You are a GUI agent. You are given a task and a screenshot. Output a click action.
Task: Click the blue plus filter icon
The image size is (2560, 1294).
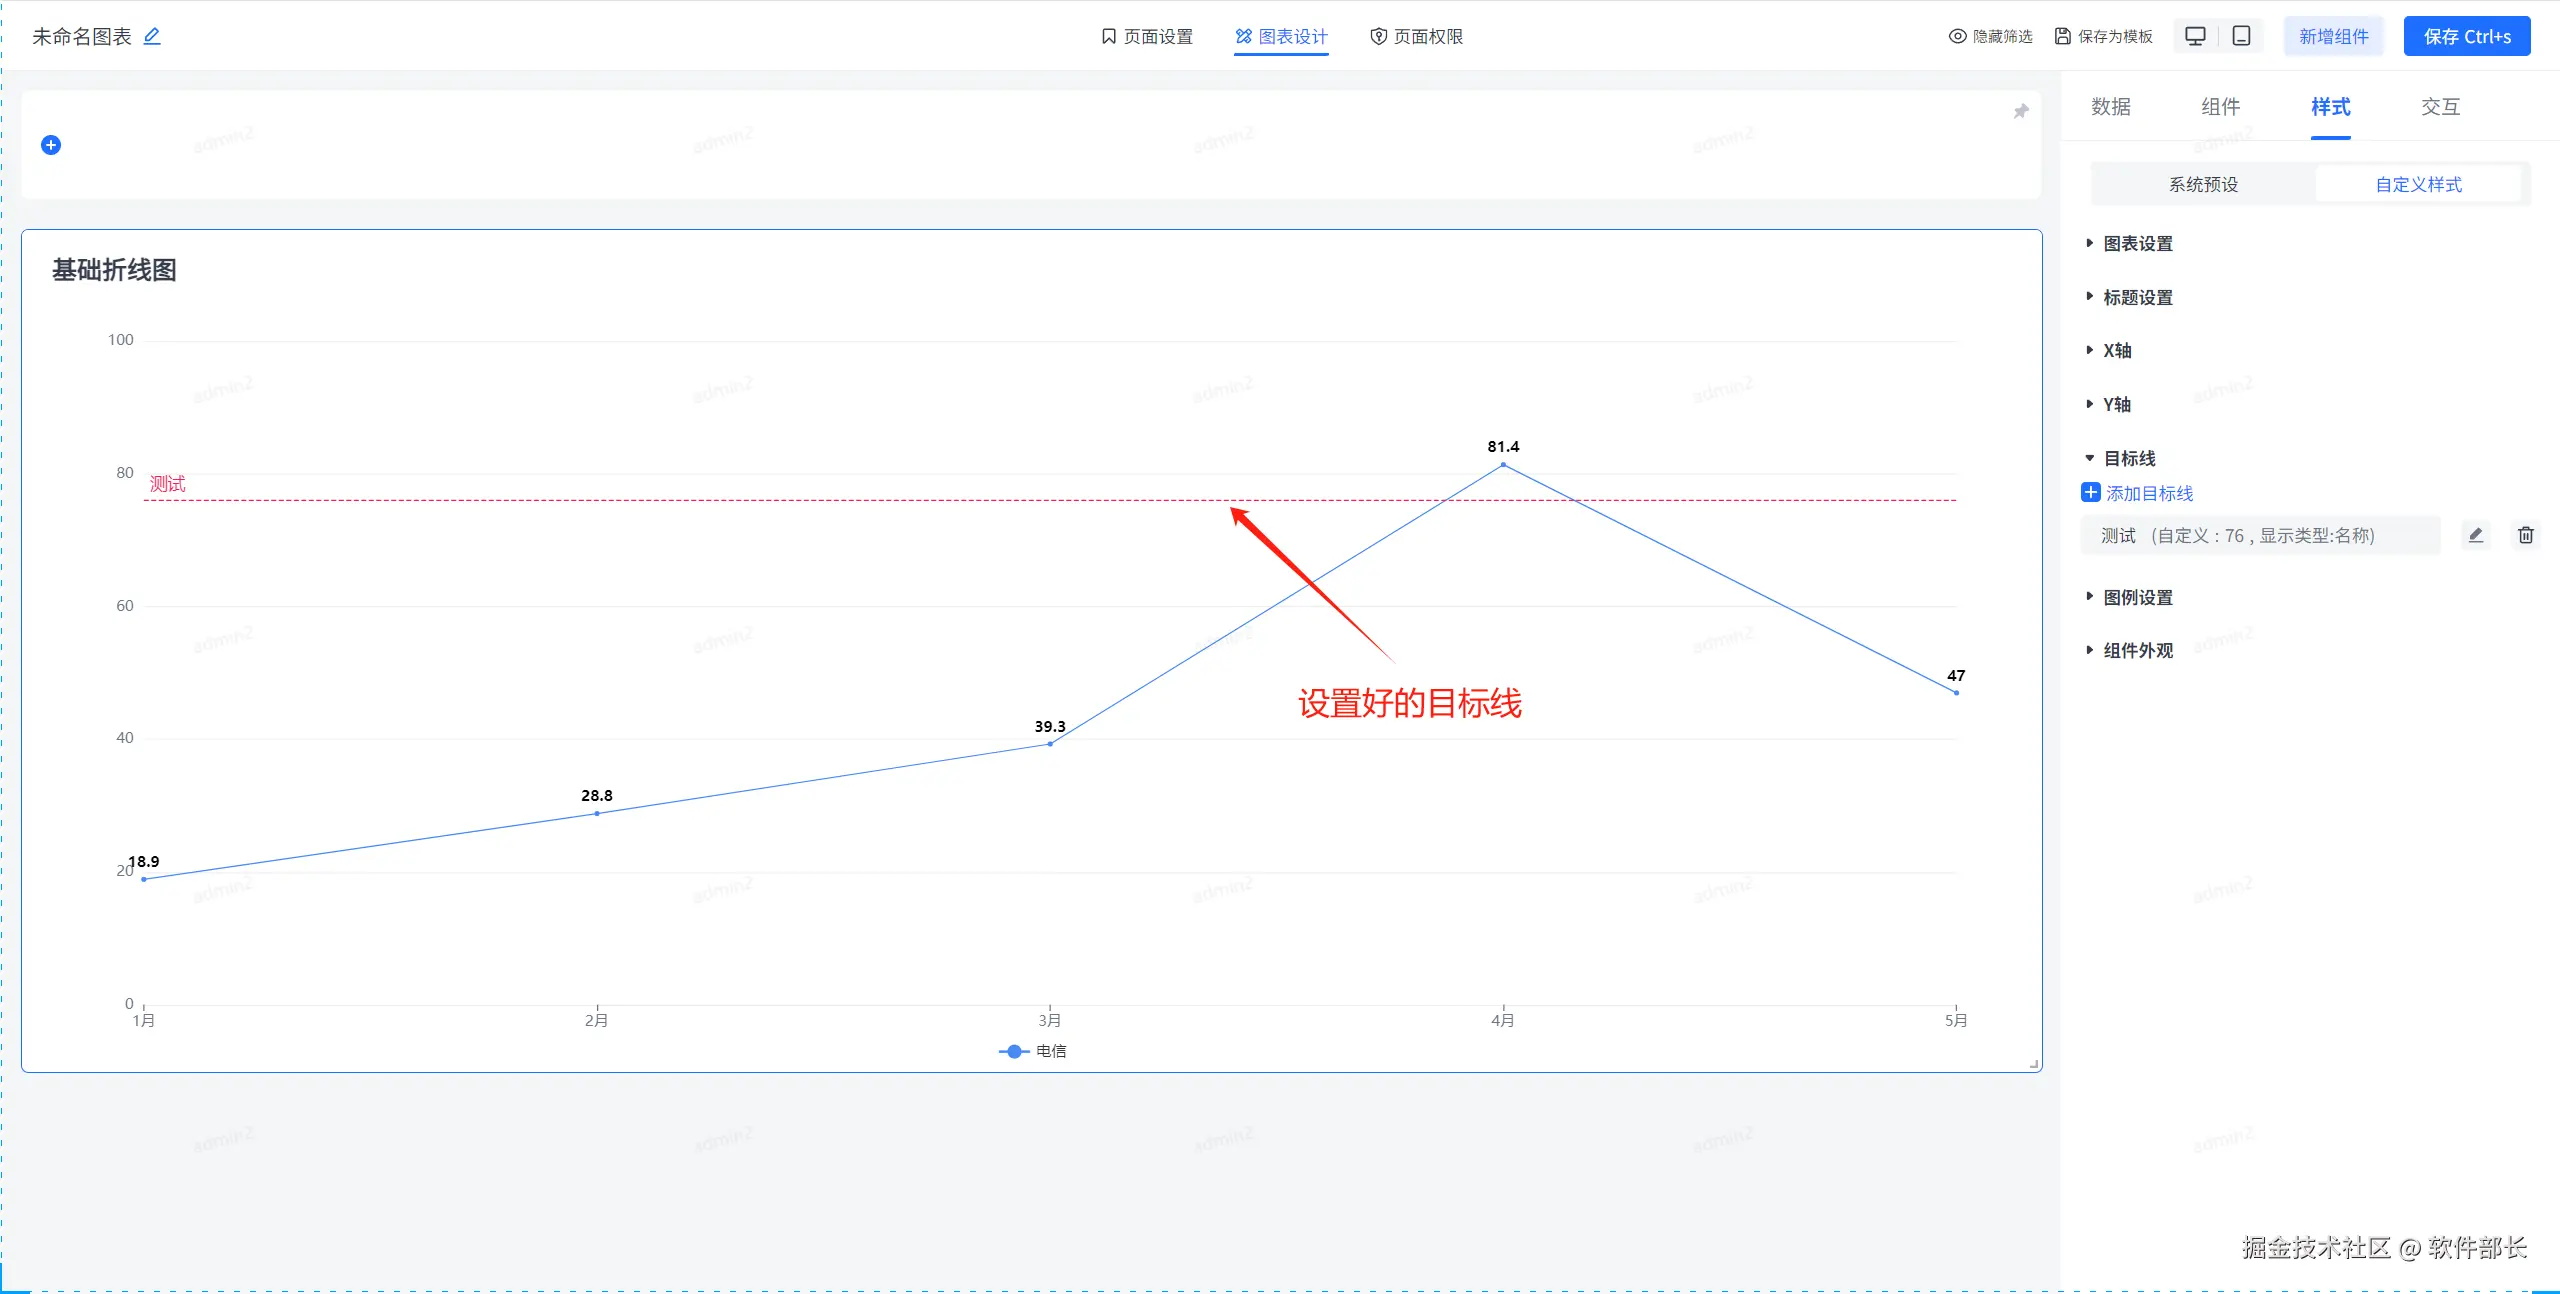pyautogui.click(x=51, y=145)
